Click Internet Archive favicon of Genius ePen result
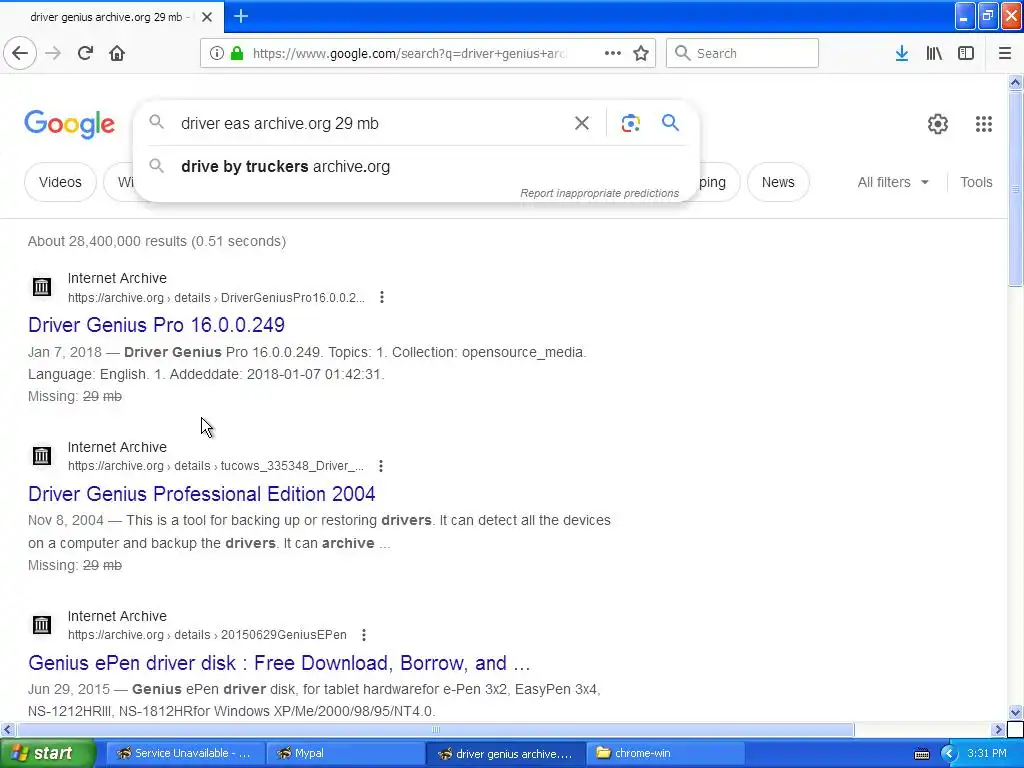1024x768 pixels. pos(42,625)
